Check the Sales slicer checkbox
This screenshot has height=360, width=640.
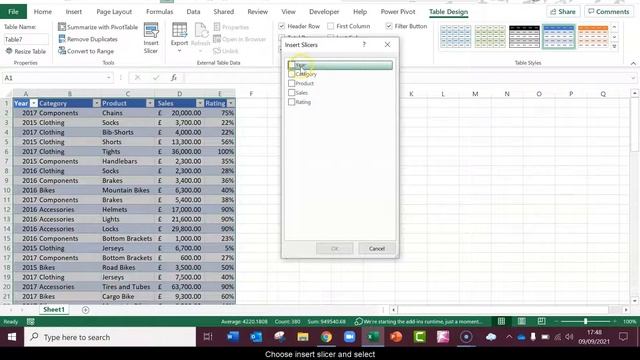pos(291,93)
